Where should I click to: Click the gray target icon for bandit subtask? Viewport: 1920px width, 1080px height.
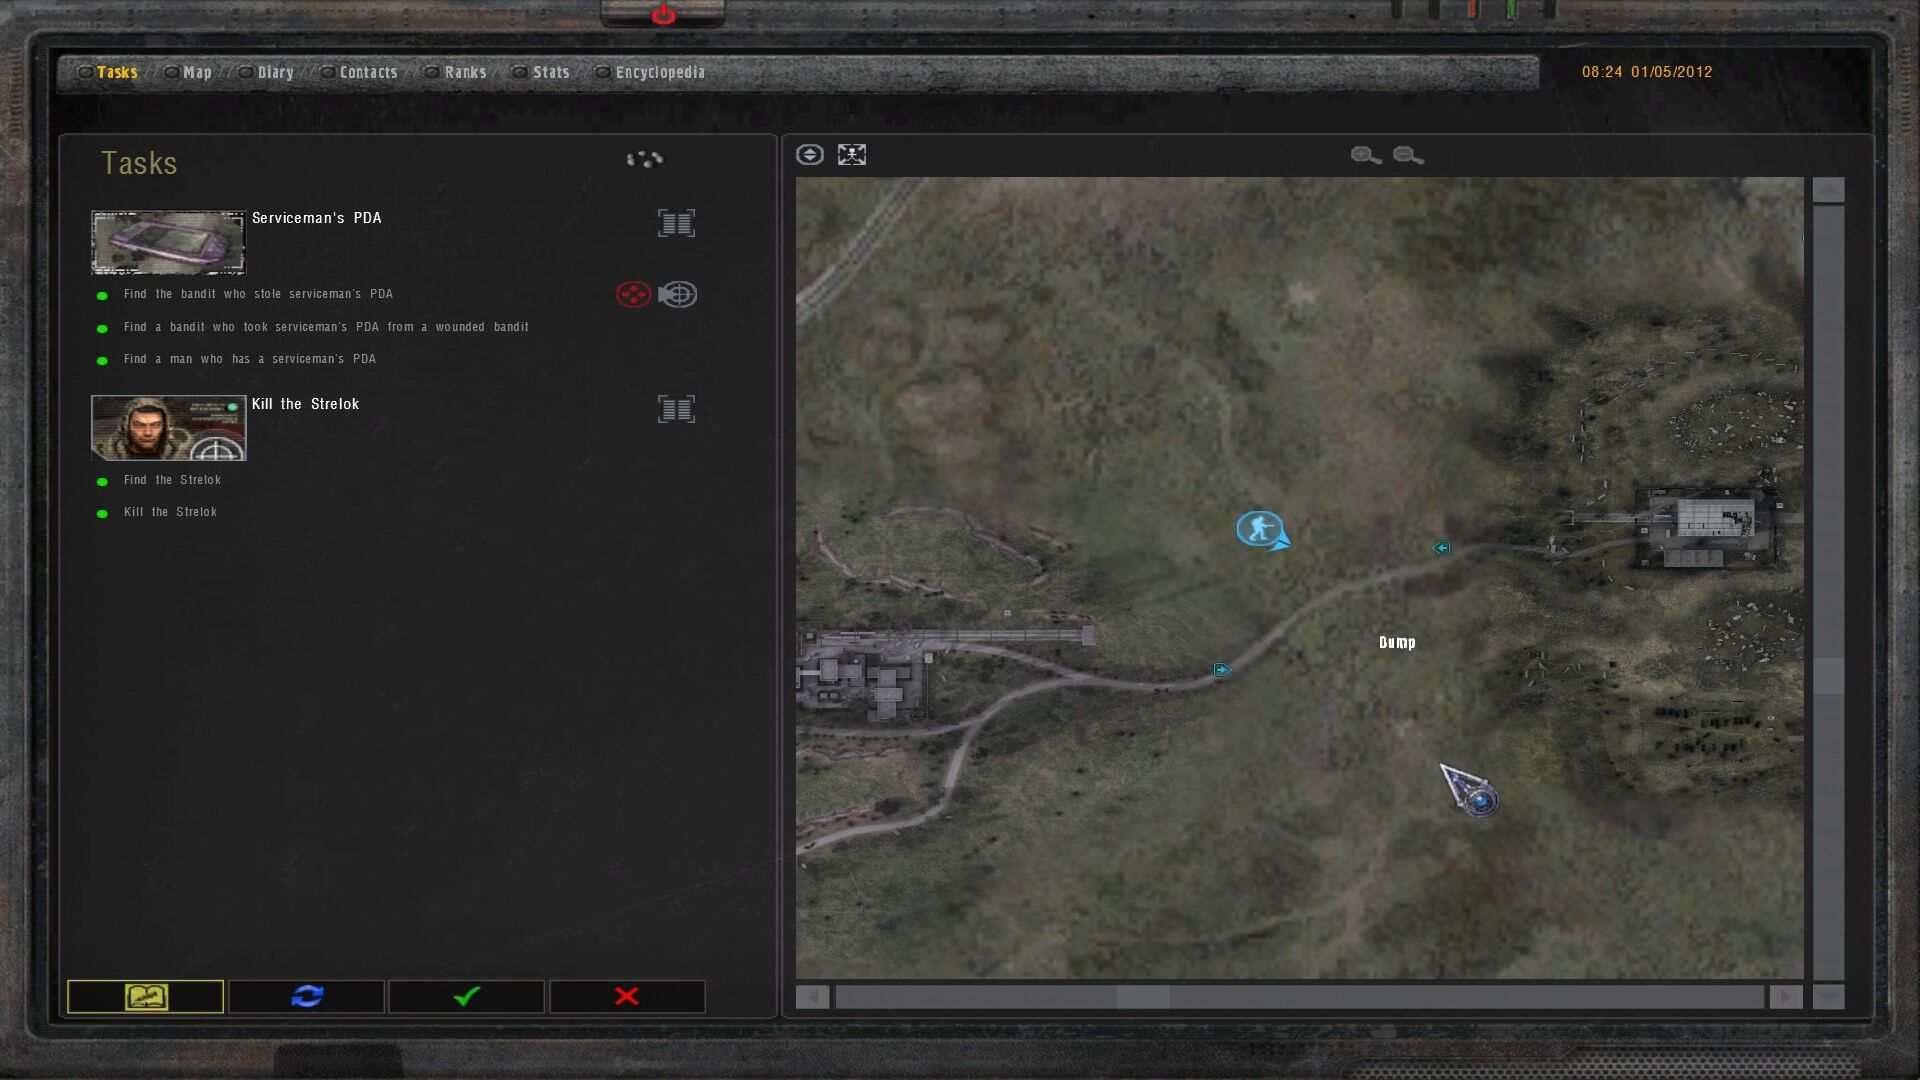click(x=678, y=294)
